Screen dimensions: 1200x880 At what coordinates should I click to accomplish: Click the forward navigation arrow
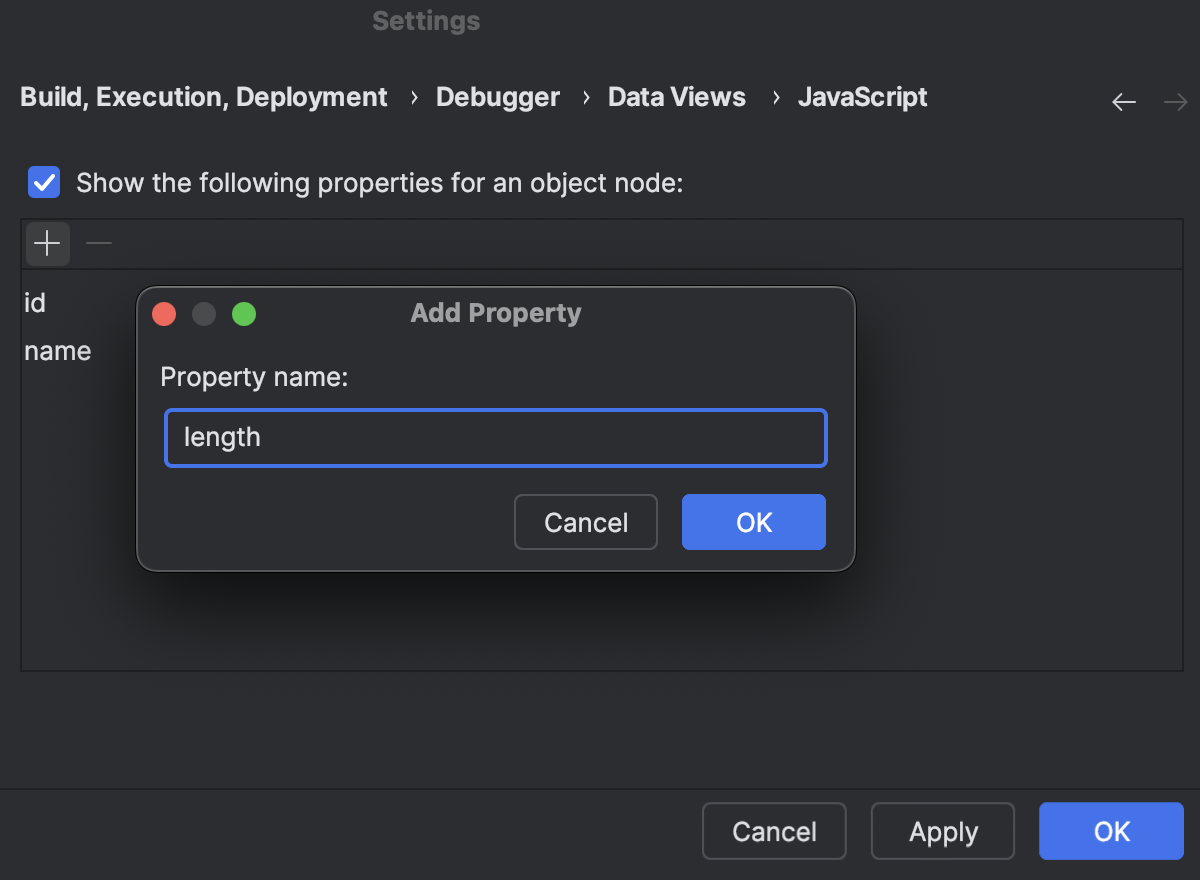click(1175, 101)
